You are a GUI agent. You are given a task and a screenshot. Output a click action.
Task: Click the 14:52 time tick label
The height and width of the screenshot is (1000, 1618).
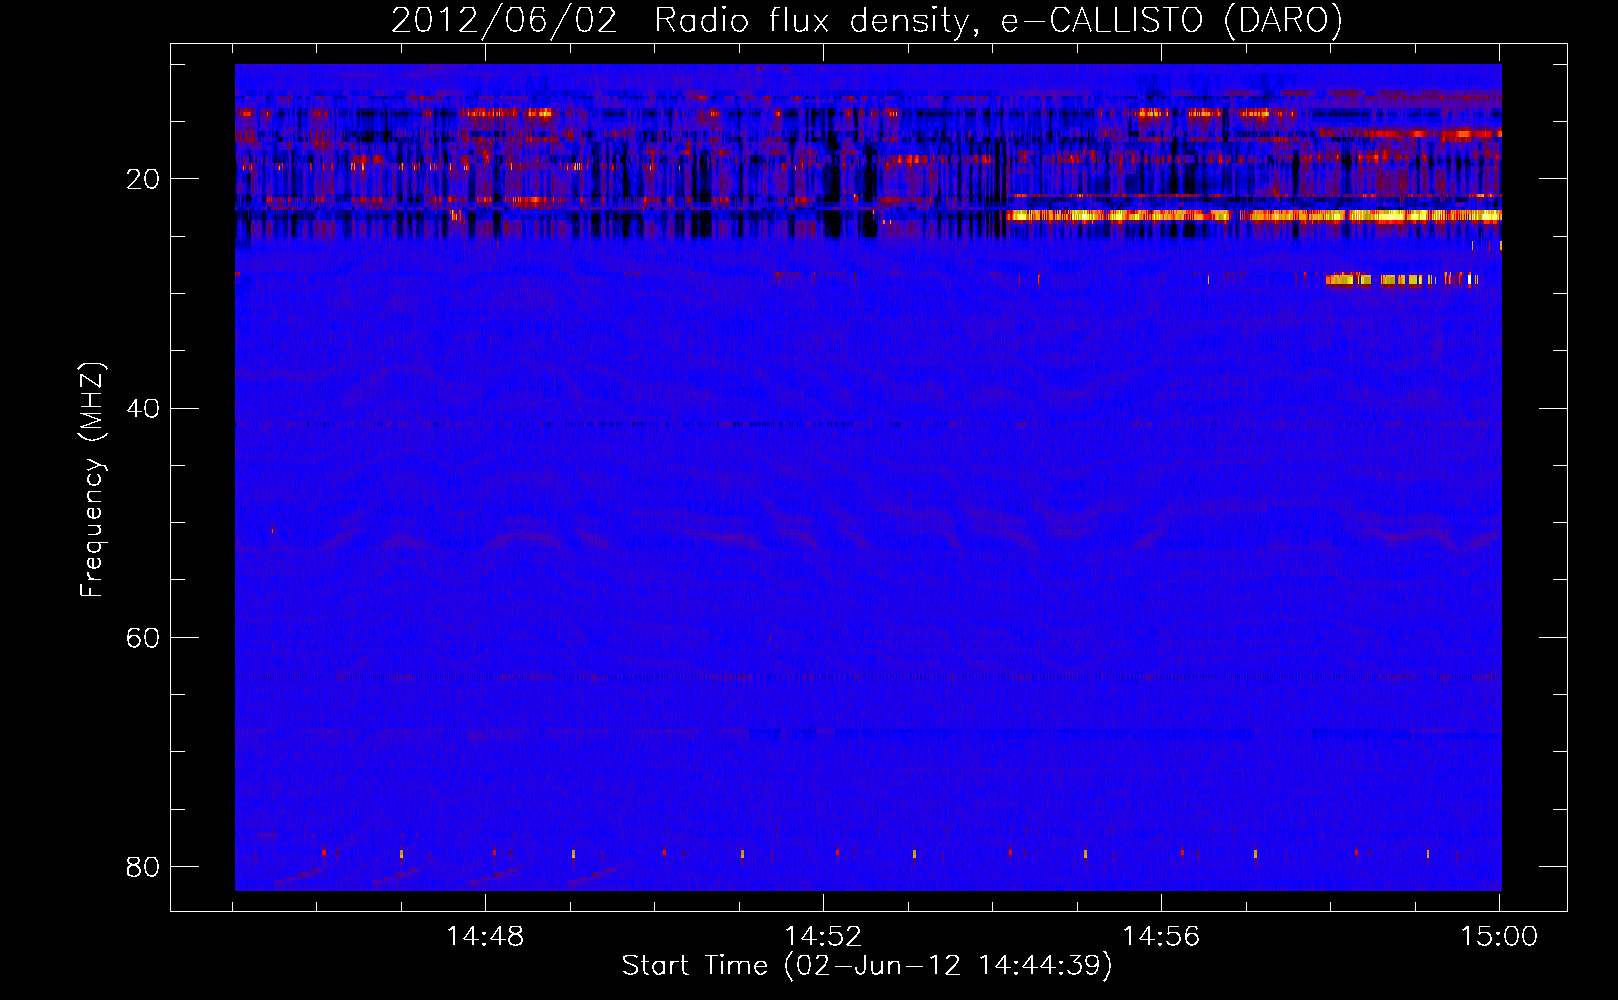(x=823, y=937)
